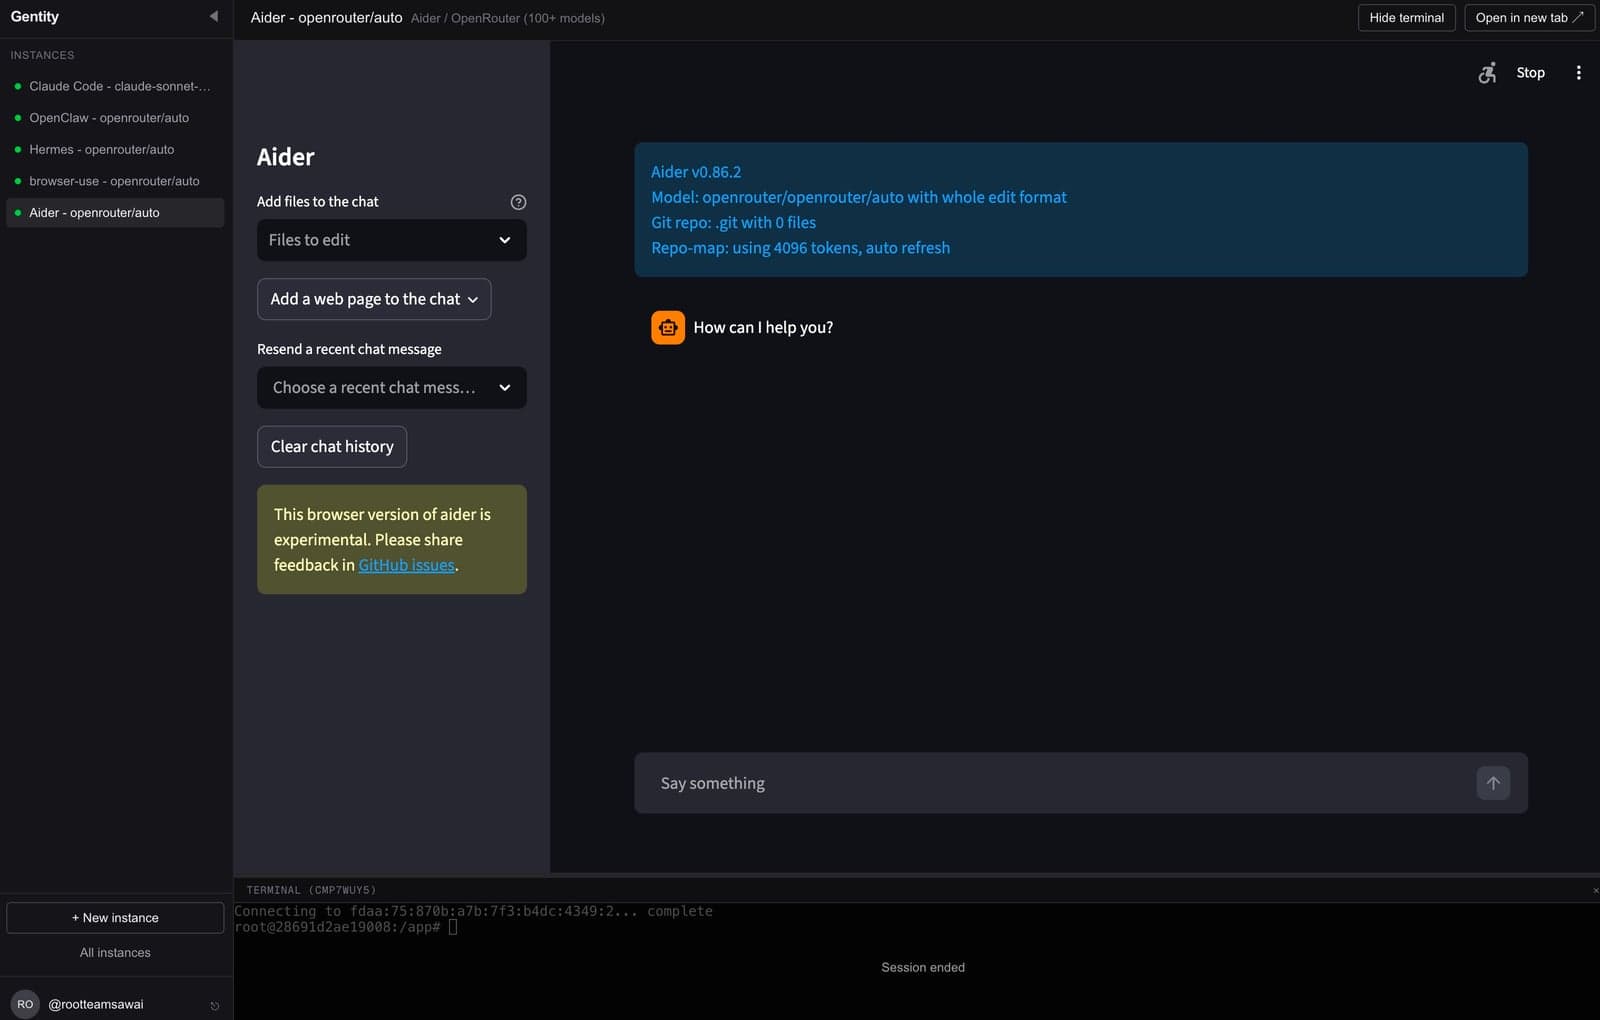1600x1020 pixels.
Task: Click the TERMINAL (CMP7WUY5) header label
Action: point(311,890)
